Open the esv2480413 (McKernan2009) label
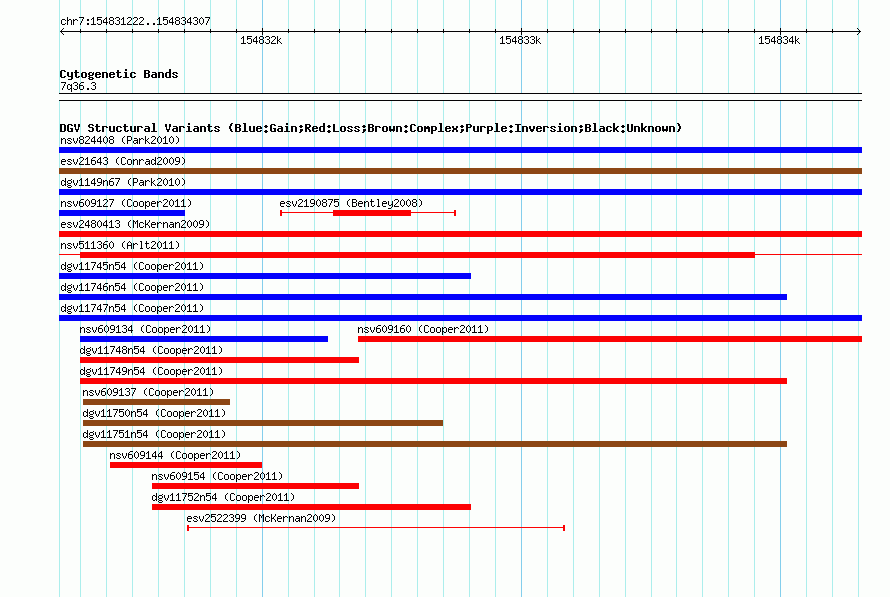This screenshot has width=890, height=597. (x=135, y=224)
